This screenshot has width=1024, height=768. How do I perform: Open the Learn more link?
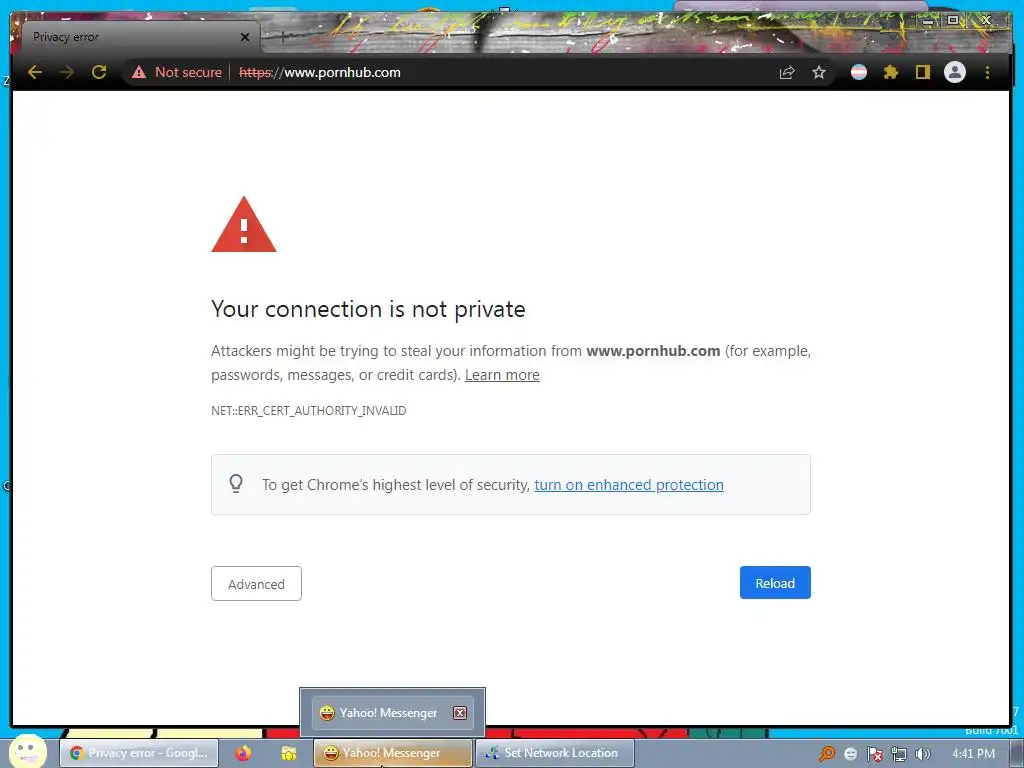[502, 375]
